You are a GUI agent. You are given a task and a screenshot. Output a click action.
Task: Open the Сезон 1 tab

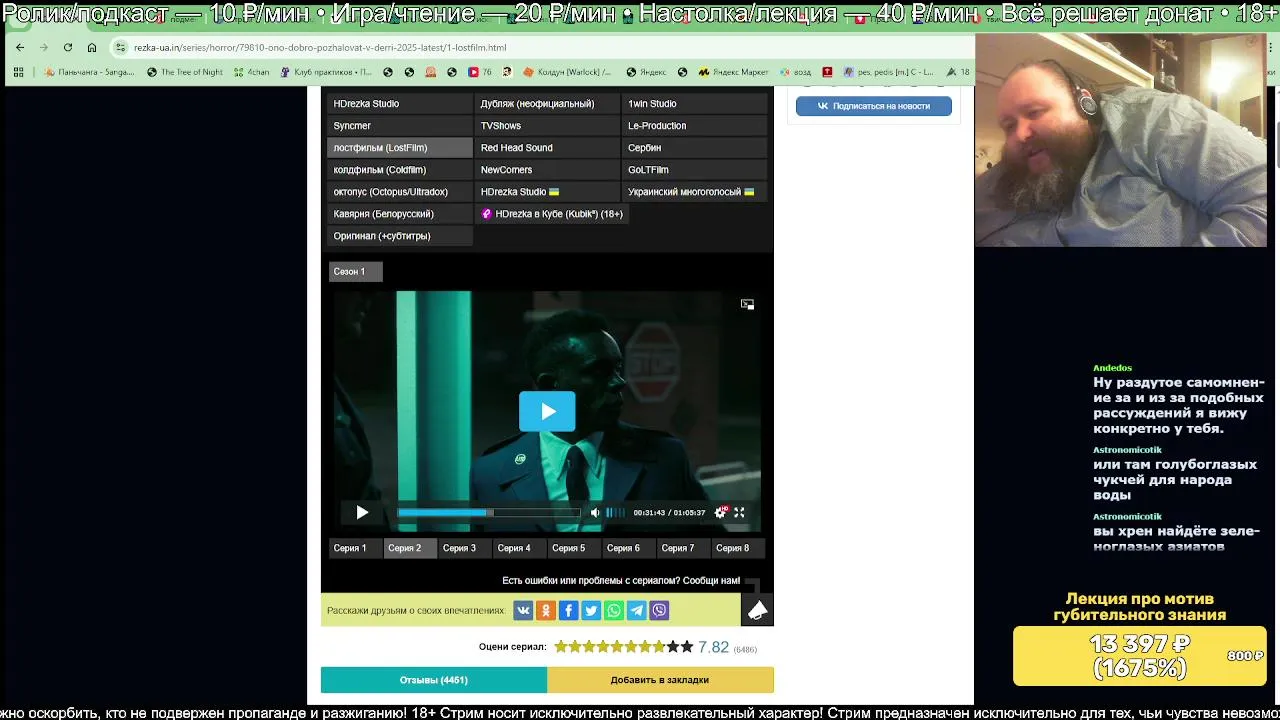tap(355, 272)
